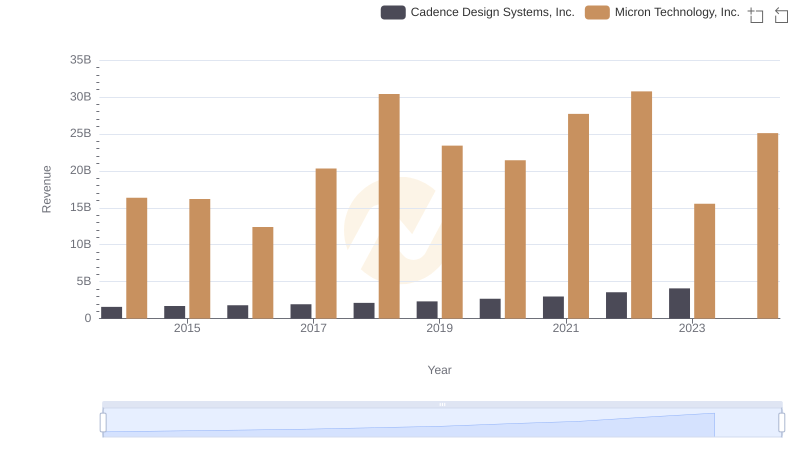
Task: Click the zoom reset icon
Action: pyautogui.click(x=781, y=15)
